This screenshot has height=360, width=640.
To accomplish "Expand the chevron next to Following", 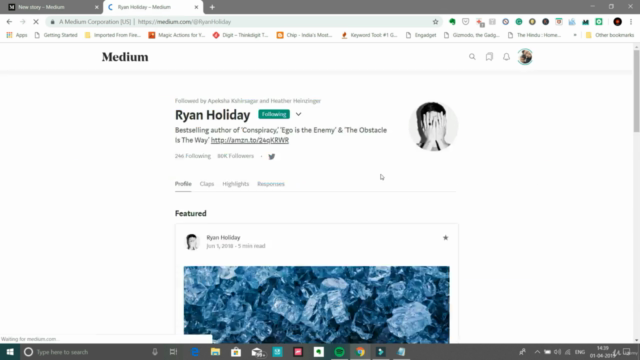I will 298,114.
